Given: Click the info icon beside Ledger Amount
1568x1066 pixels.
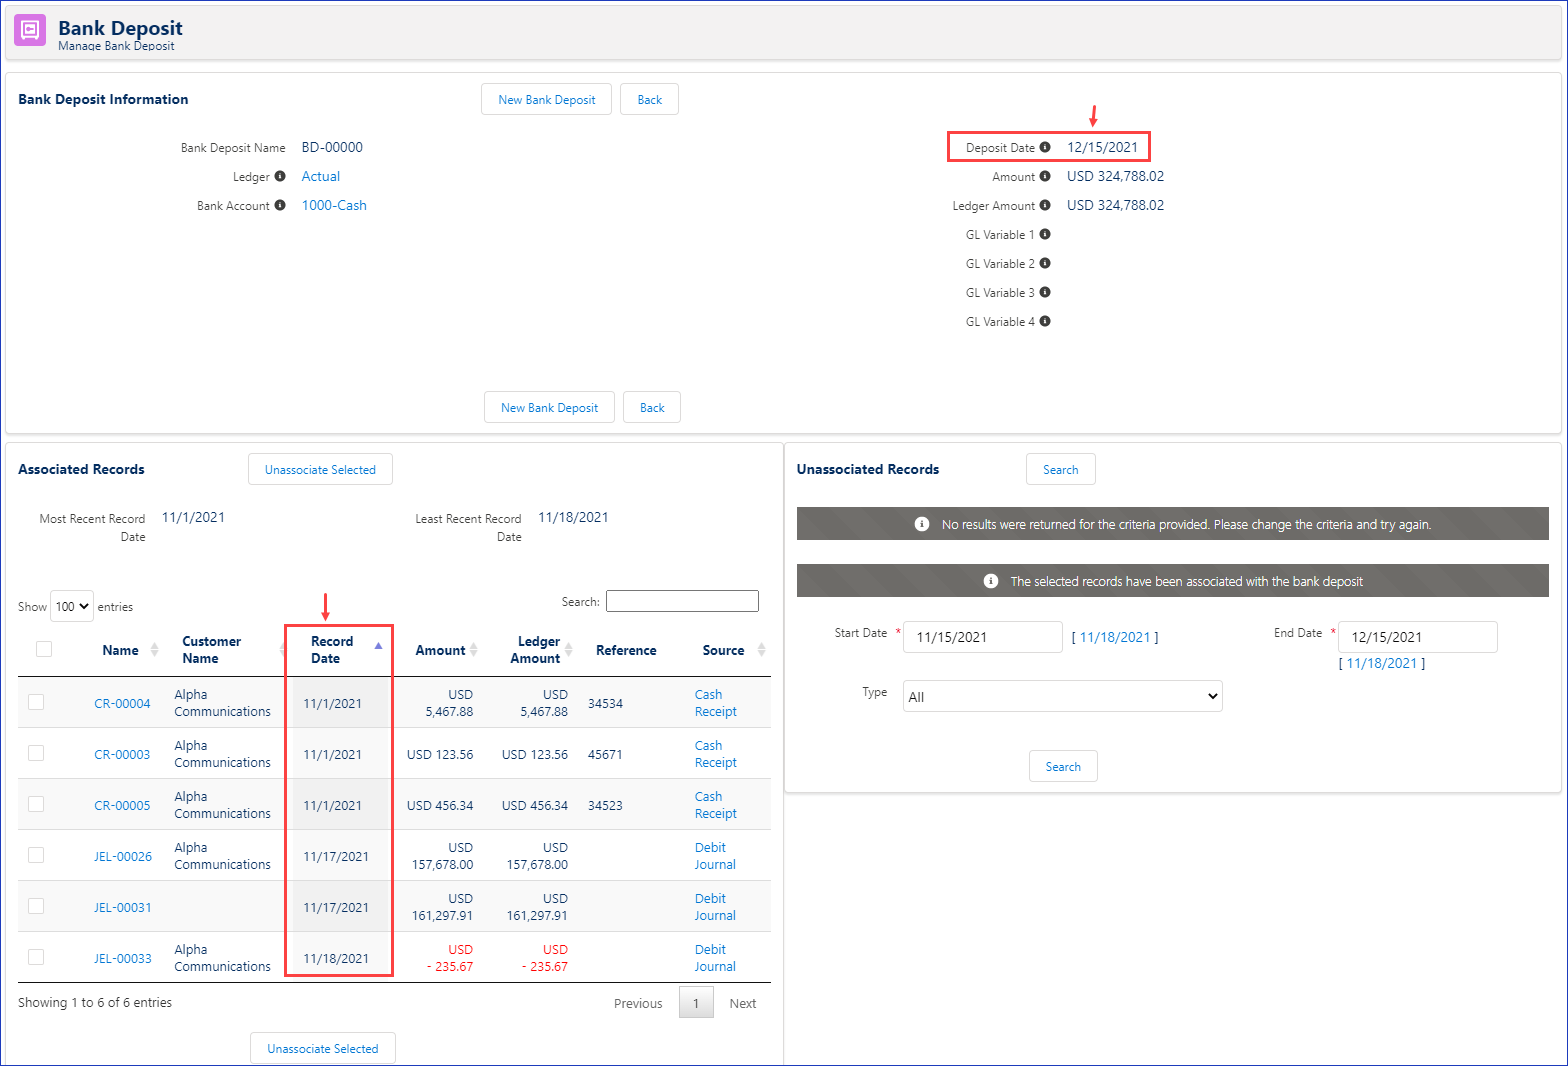Looking at the screenshot, I should click(x=1045, y=205).
